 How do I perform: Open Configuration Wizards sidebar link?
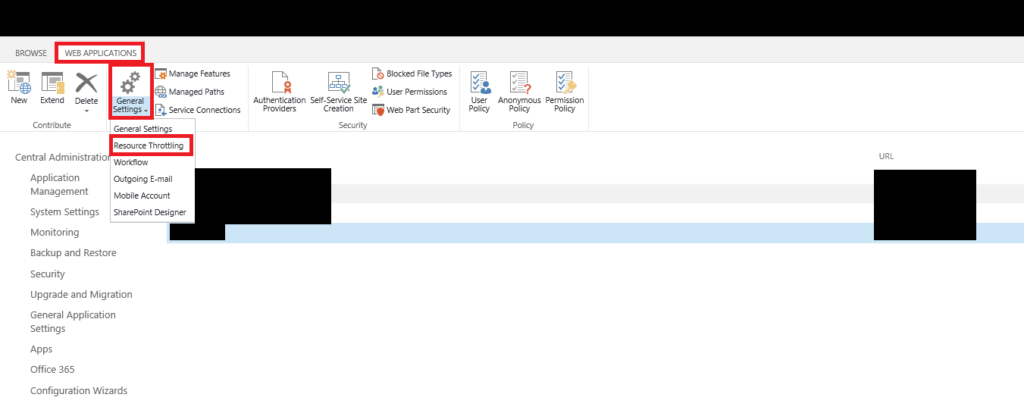pyautogui.click(x=78, y=391)
